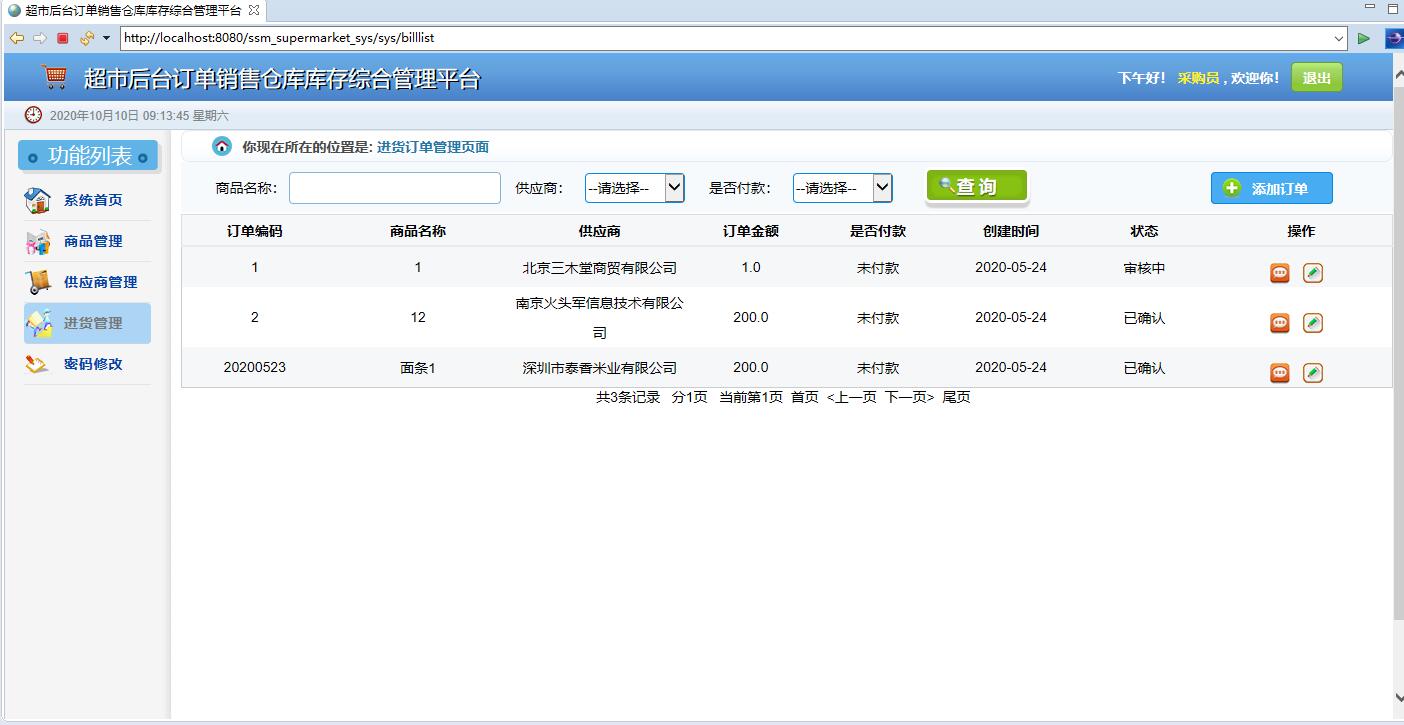This screenshot has width=1404, height=725.
Task: Click the 供应商管理 sidebar icon
Action: tap(39, 281)
